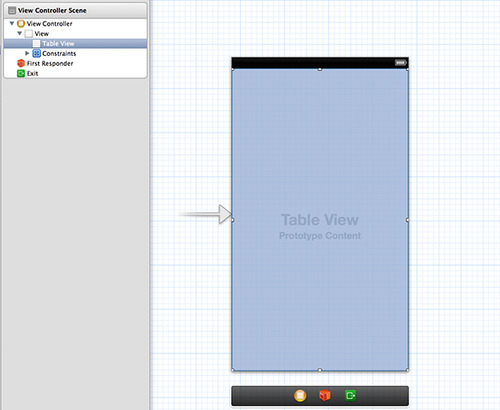Click the "View Controller Scene" header title

click(52, 10)
